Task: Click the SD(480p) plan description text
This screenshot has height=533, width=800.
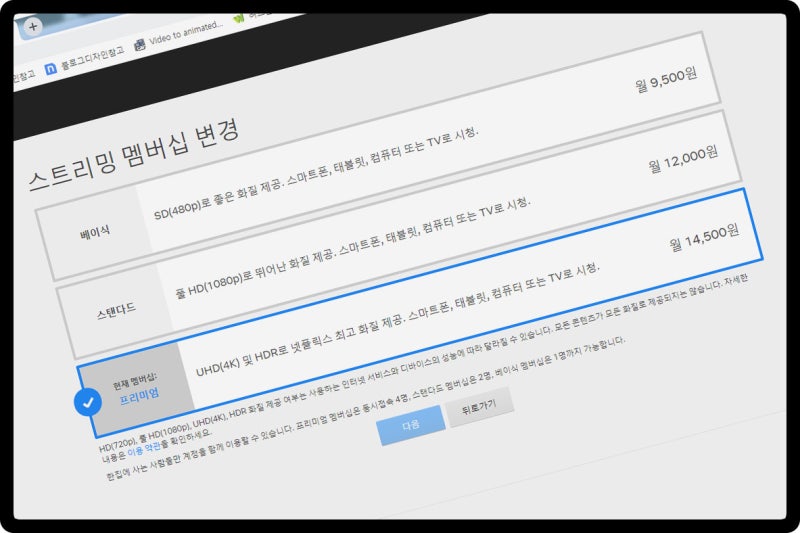Action: coord(316,172)
